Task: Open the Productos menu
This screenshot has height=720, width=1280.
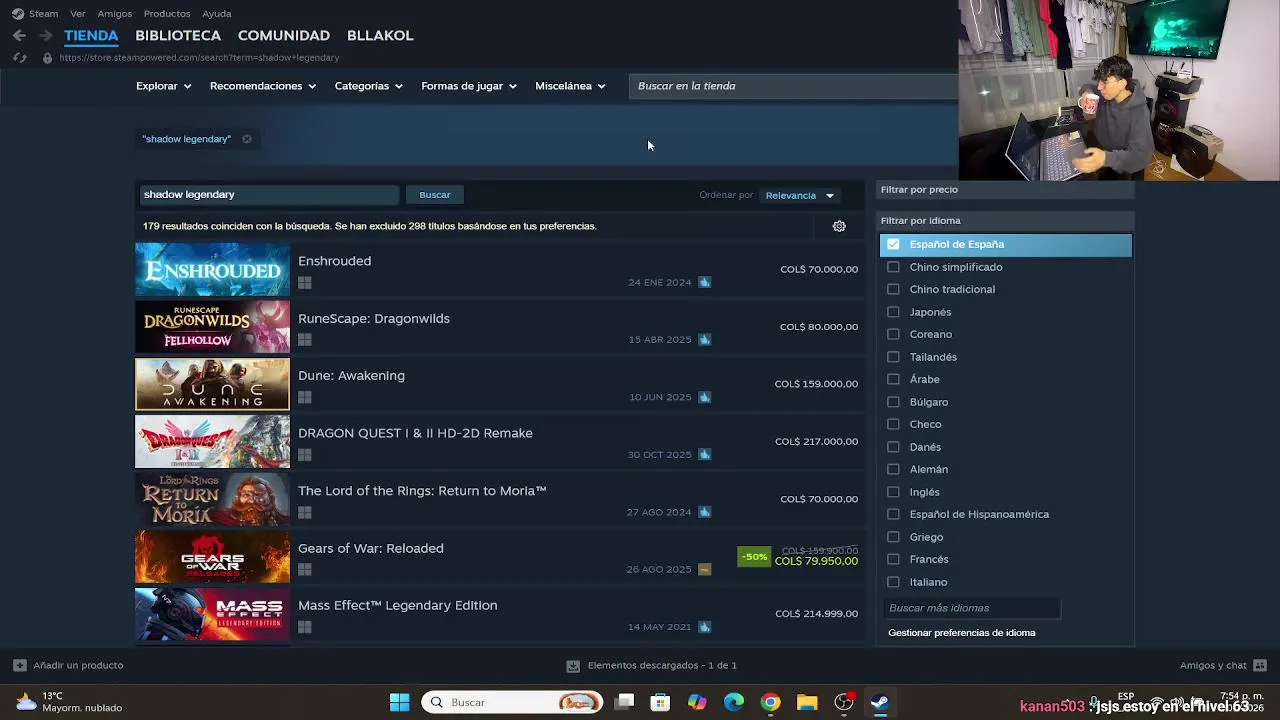Action: coord(167,14)
